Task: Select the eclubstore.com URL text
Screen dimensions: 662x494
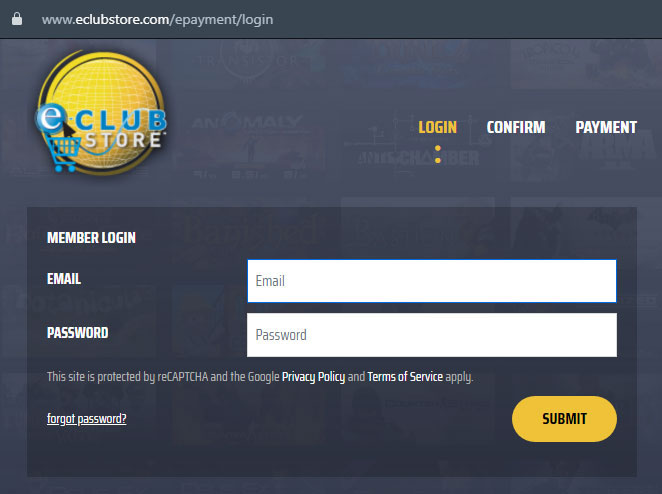Action: click(157, 19)
